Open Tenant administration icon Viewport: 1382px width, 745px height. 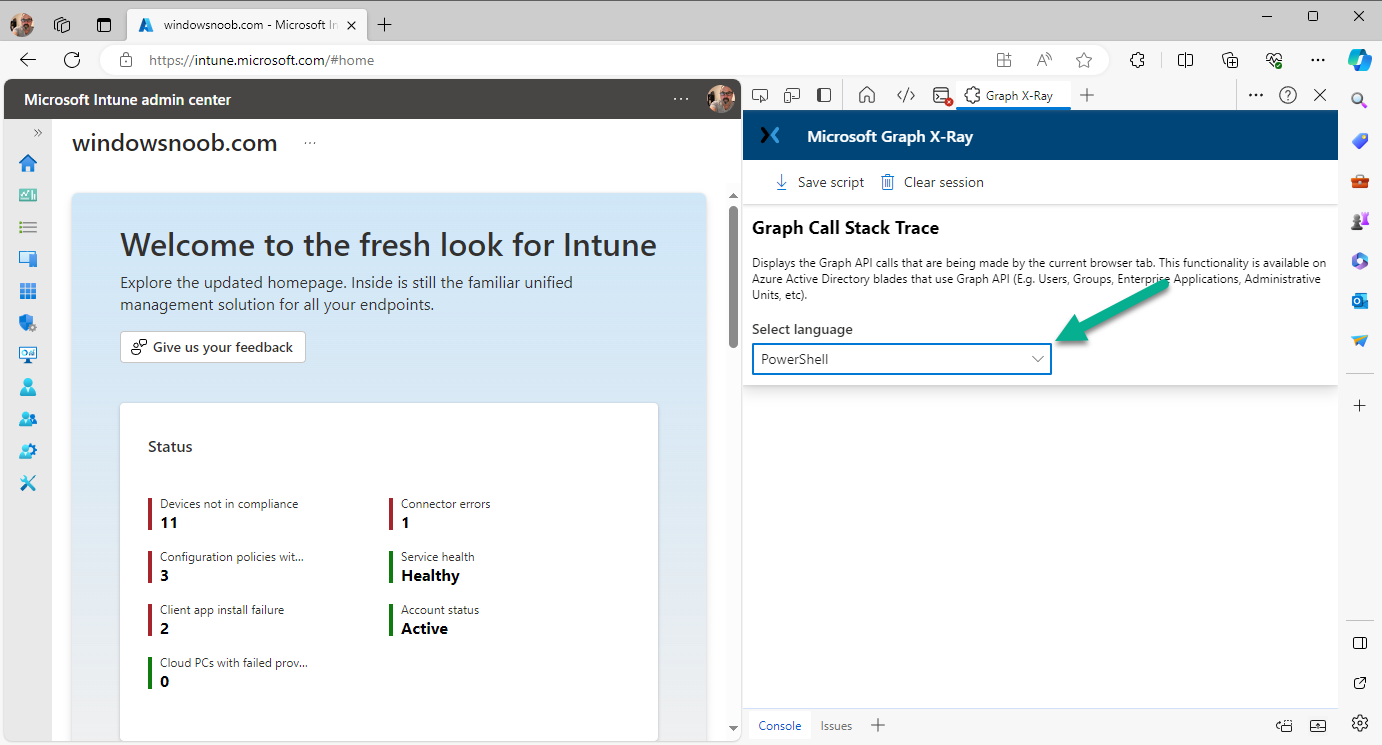[28, 451]
